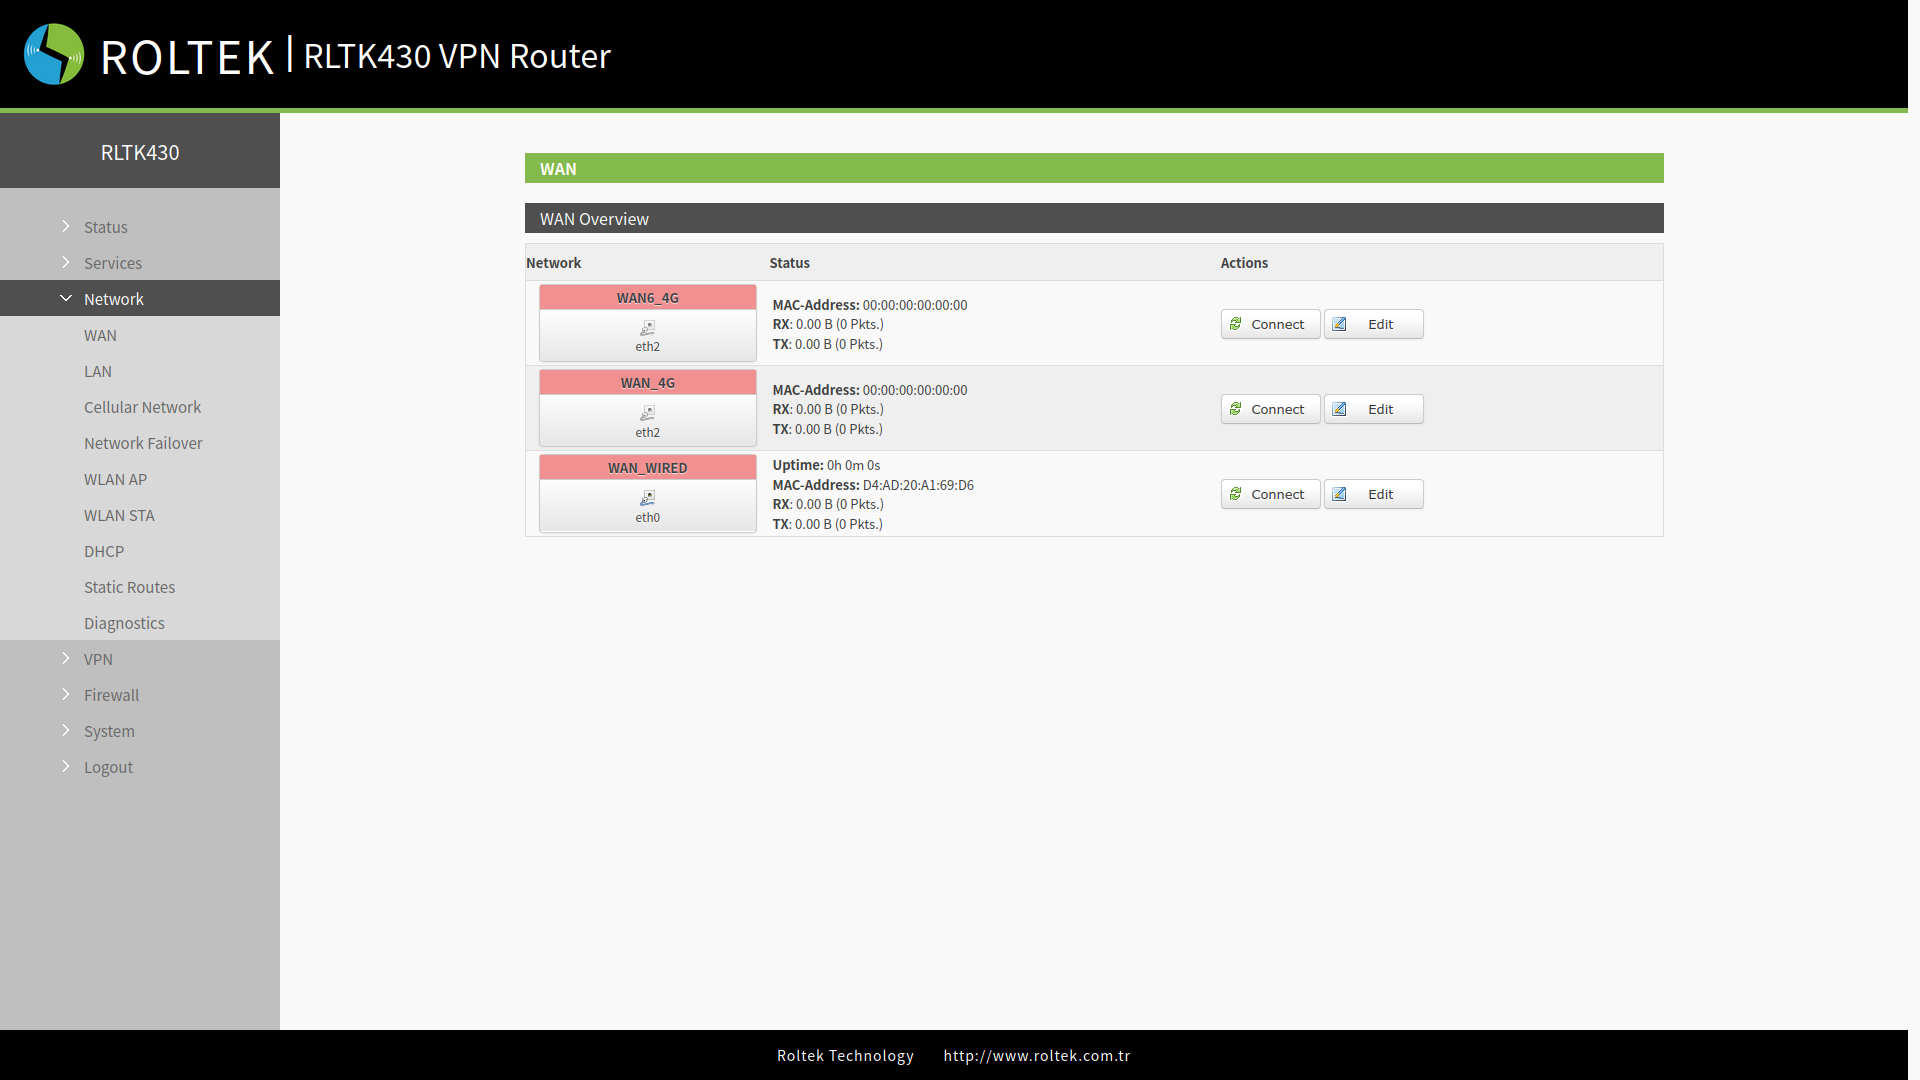This screenshot has height=1080, width=1920.
Task: Open the Diagnostics page
Action: [124, 623]
